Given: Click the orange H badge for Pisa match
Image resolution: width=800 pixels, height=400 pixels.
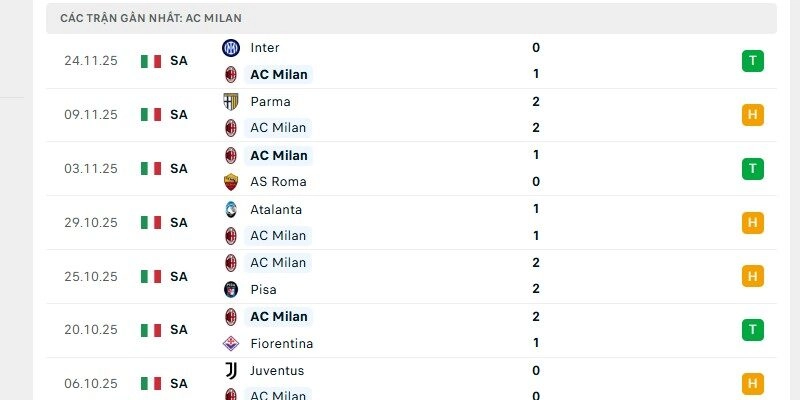Looking at the screenshot, I should [753, 276].
